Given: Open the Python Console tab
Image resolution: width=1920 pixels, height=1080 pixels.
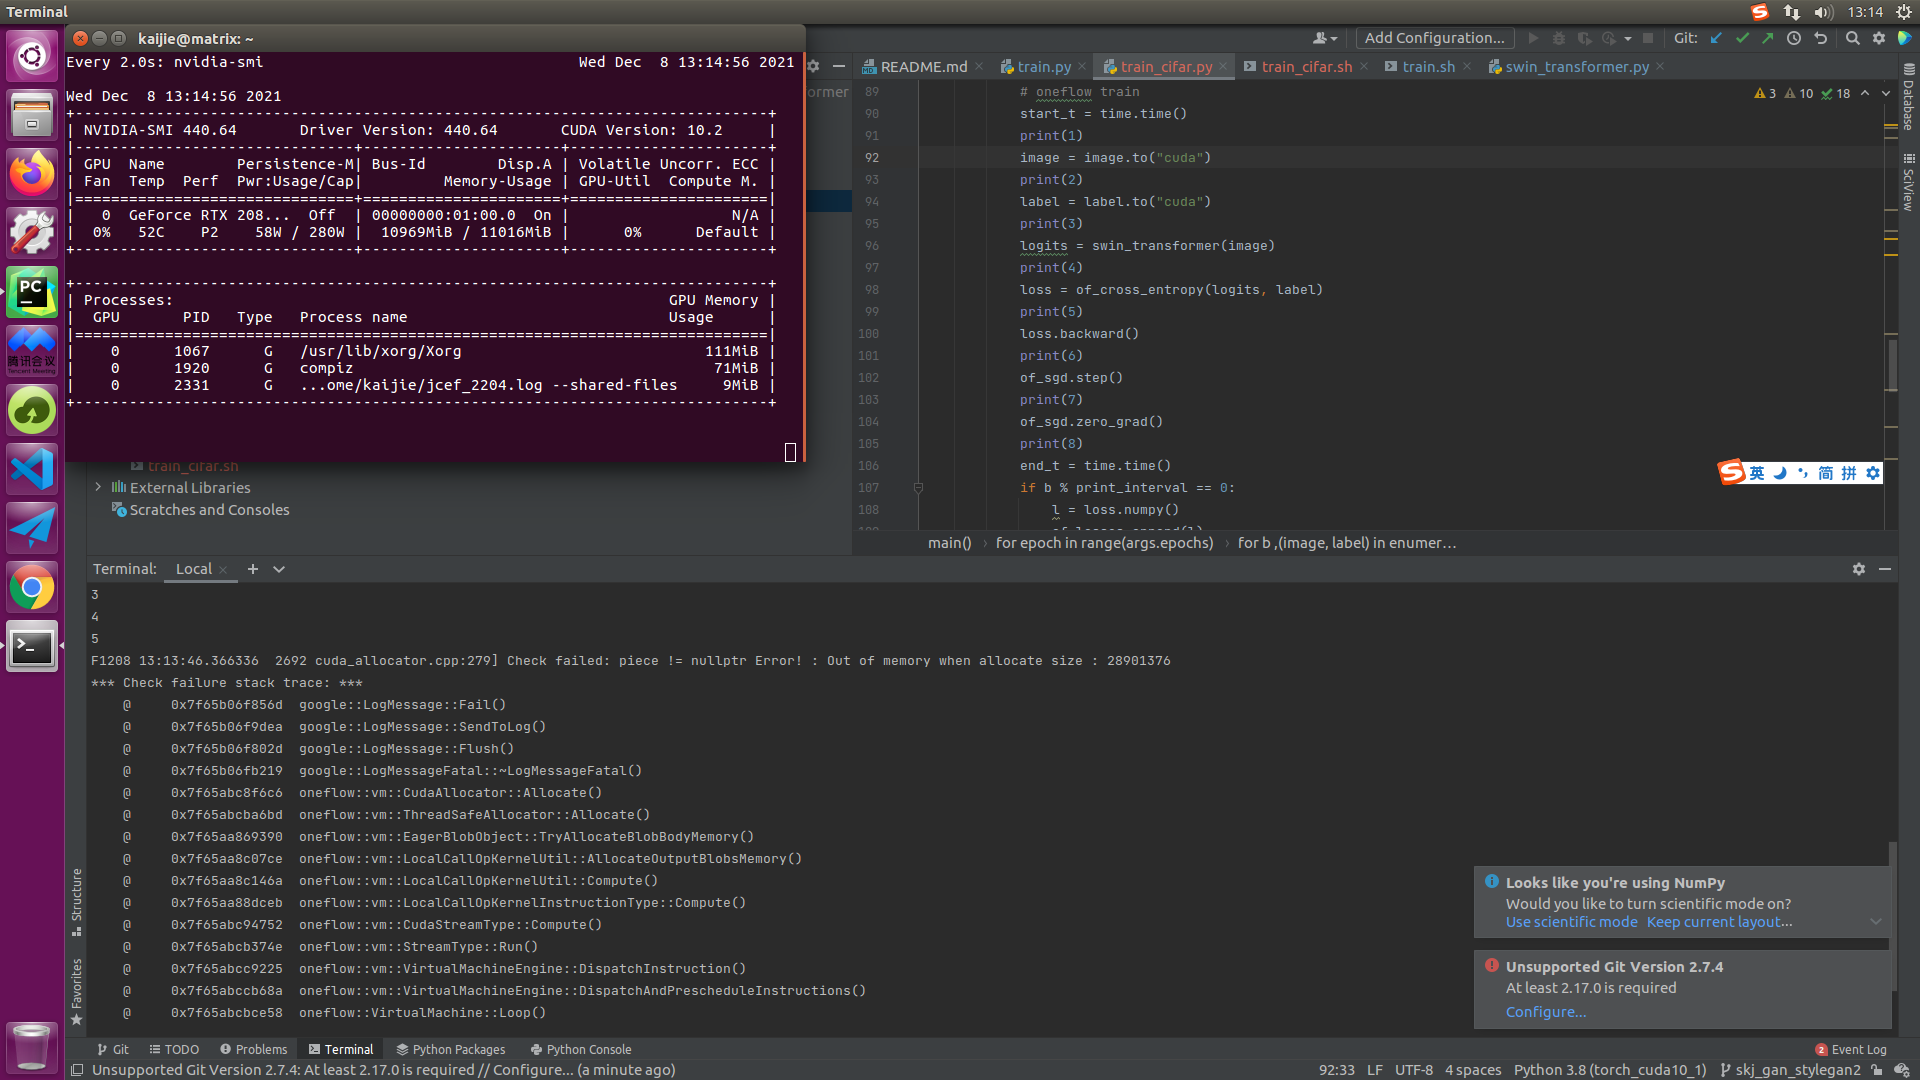Looking at the screenshot, I should [x=581, y=1049].
